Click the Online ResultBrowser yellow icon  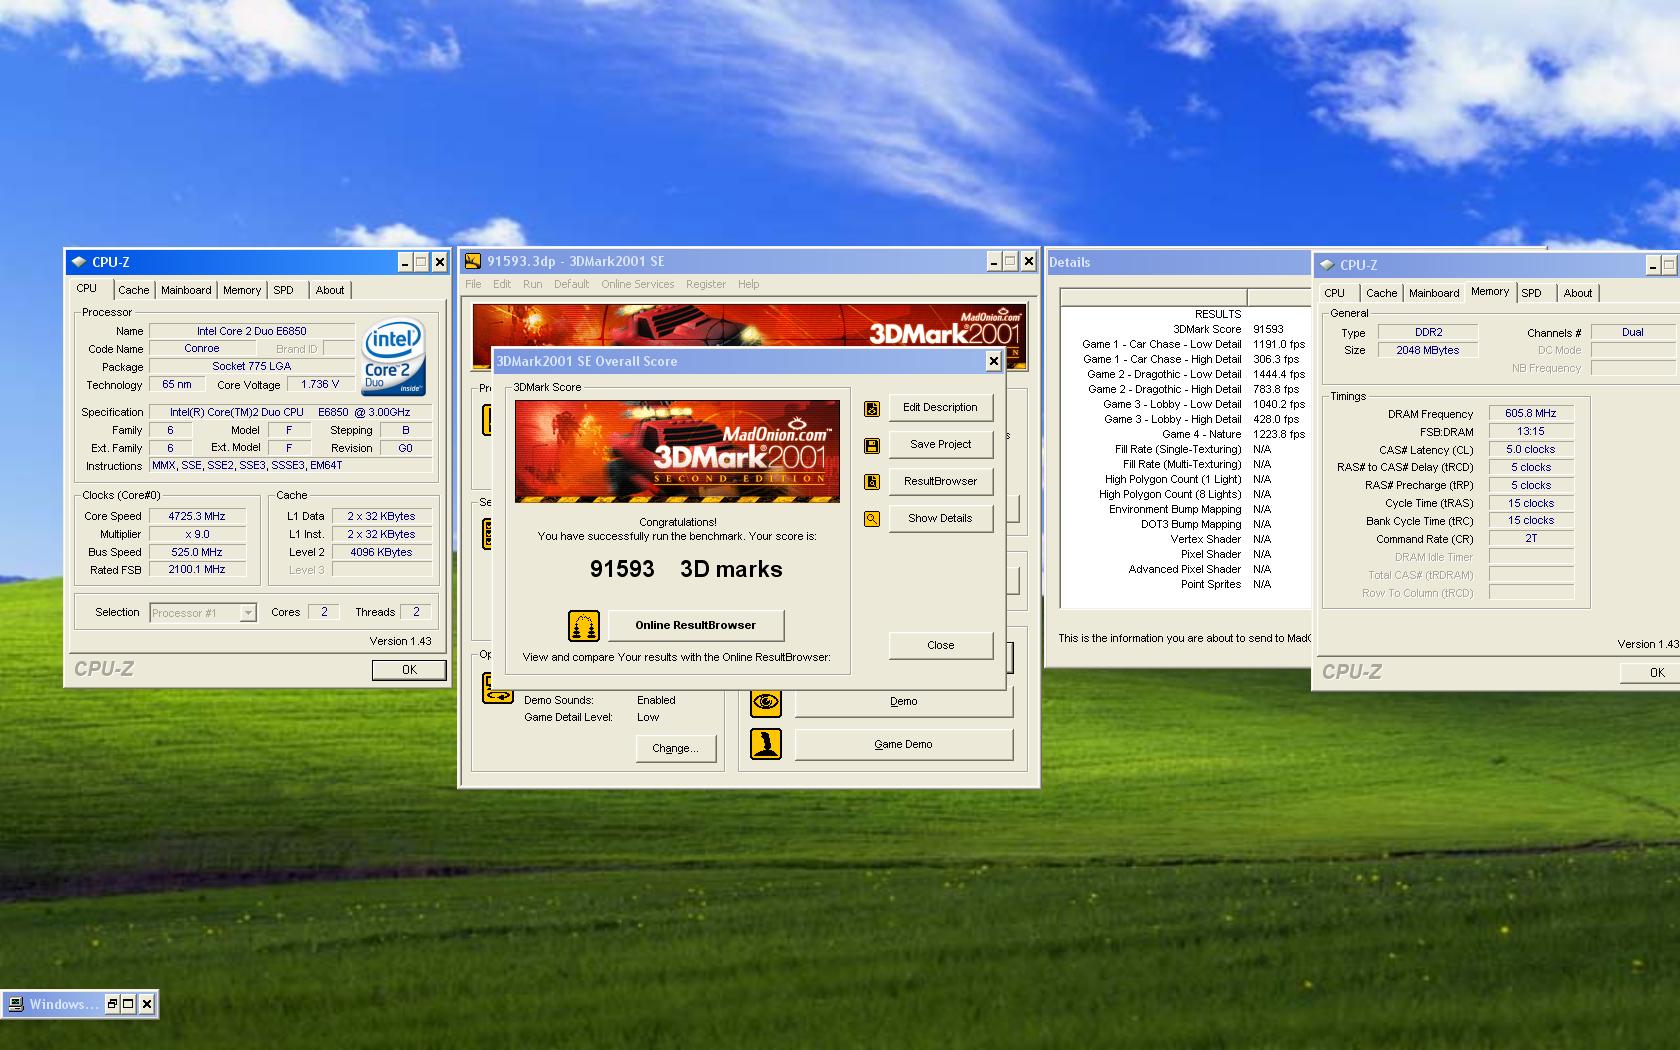point(584,626)
